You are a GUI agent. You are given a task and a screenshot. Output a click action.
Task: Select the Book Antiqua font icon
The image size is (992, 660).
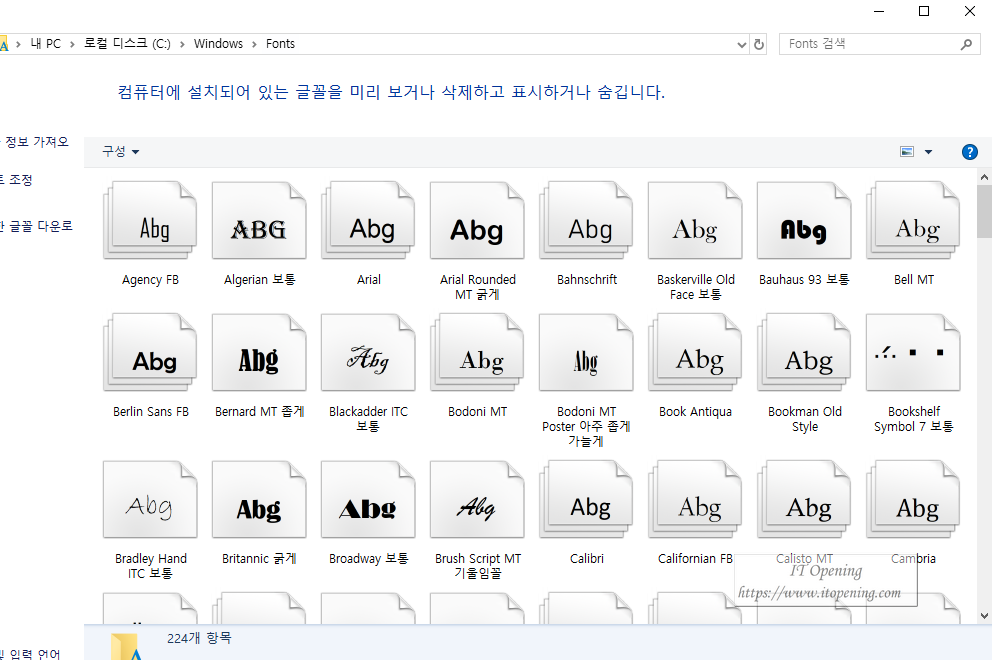pyautogui.click(x=695, y=352)
